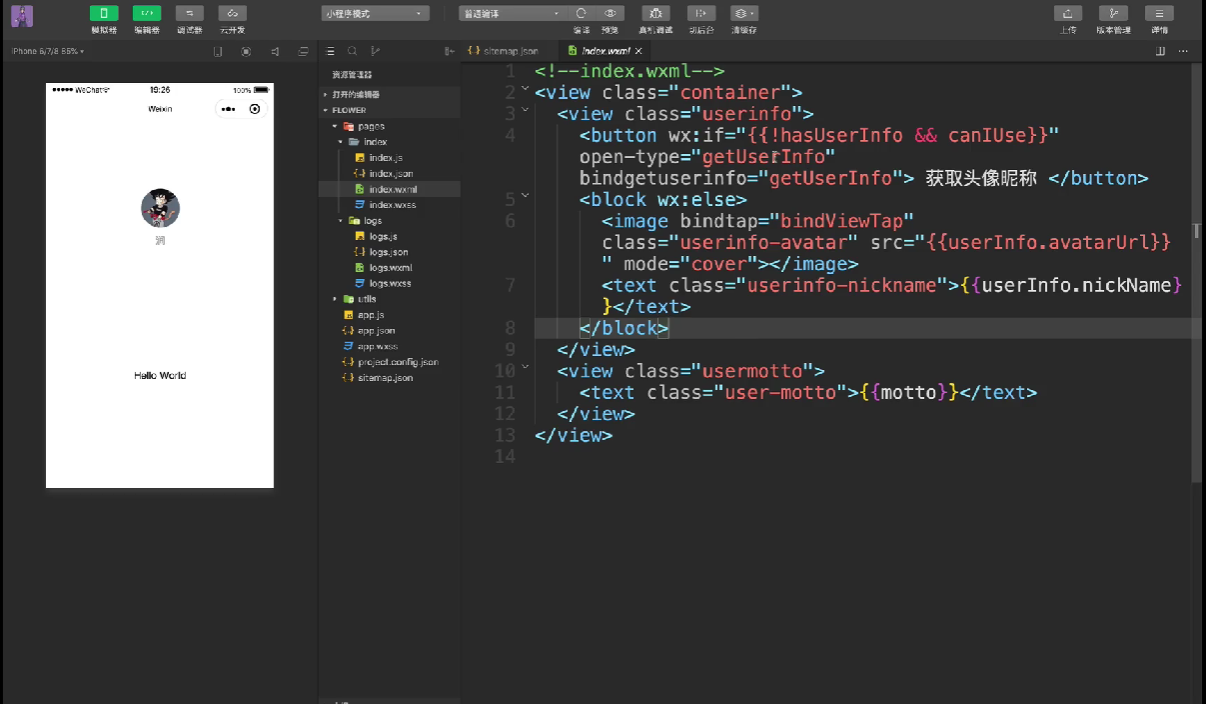Open the 清缓存 clear cache dropdown
The width and height of the screenshot is (1206, 704).
(x=744, y=13)
